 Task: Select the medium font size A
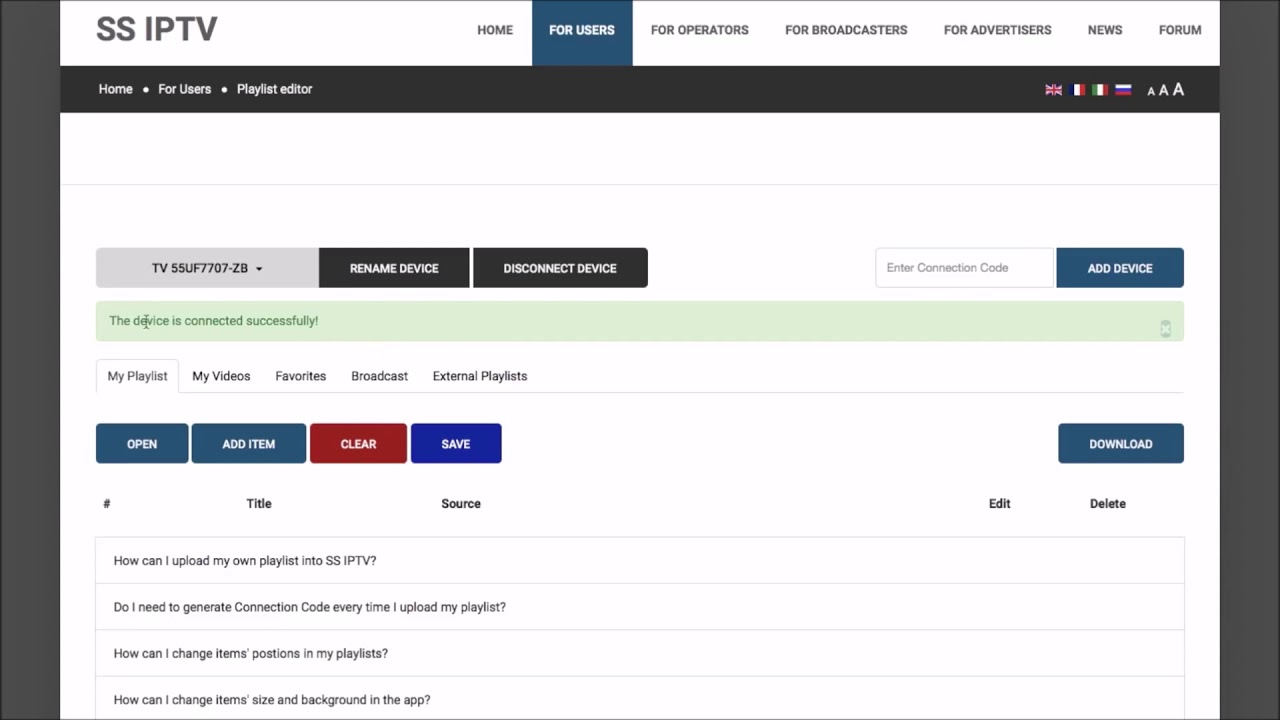tap(1163, 90)
